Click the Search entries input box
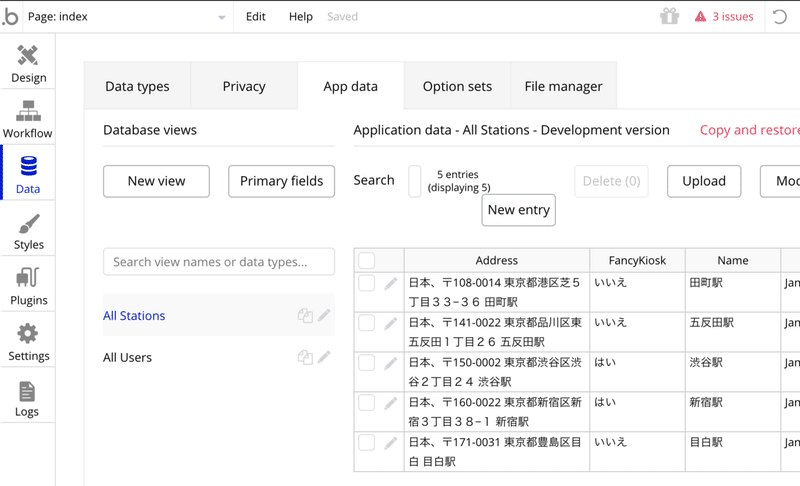The height and width of the screenshot is (486, 800). coord(415,181)
